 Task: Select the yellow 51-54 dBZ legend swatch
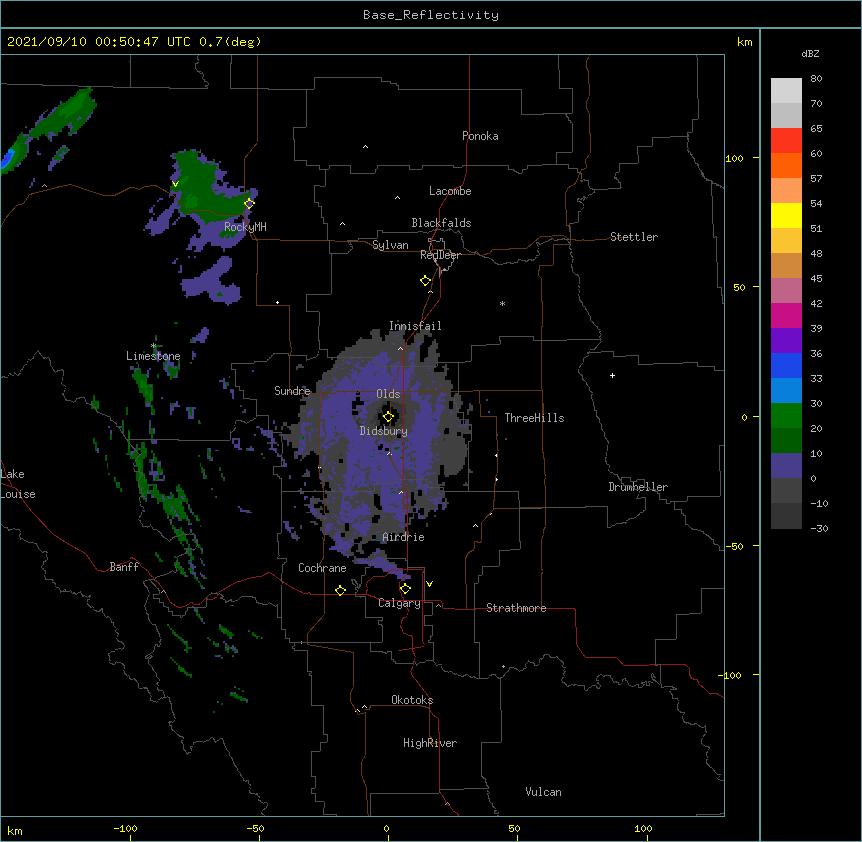(x=786, y=215)
